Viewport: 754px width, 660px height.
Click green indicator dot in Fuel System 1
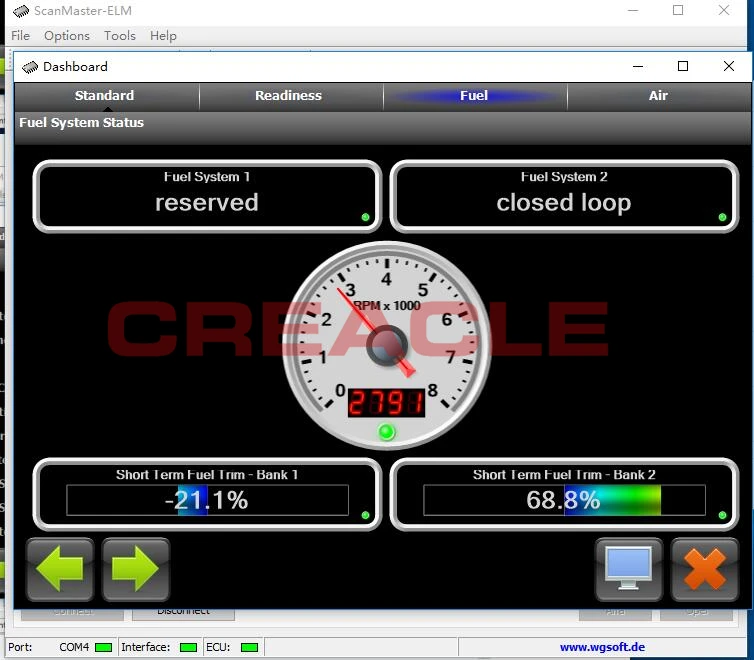(x=365, y=217)
